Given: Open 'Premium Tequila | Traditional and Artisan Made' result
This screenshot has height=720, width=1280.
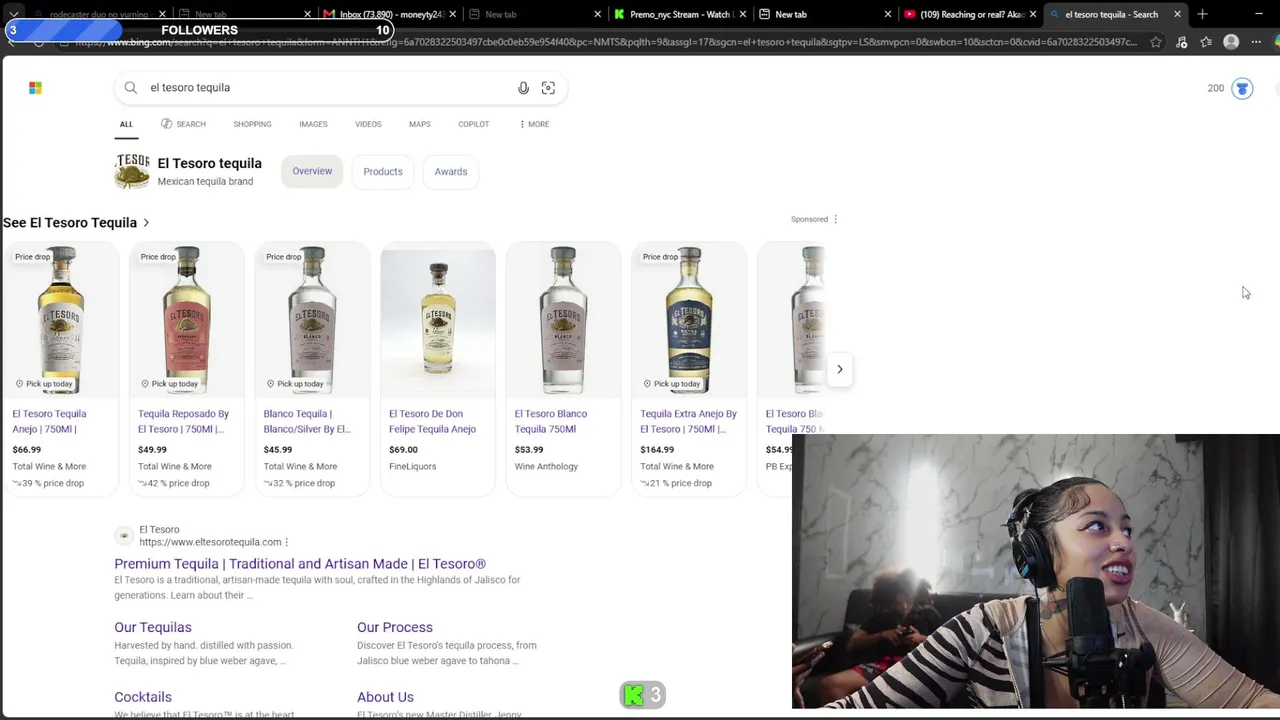Looking at the screenshot, I should point(300,564).
